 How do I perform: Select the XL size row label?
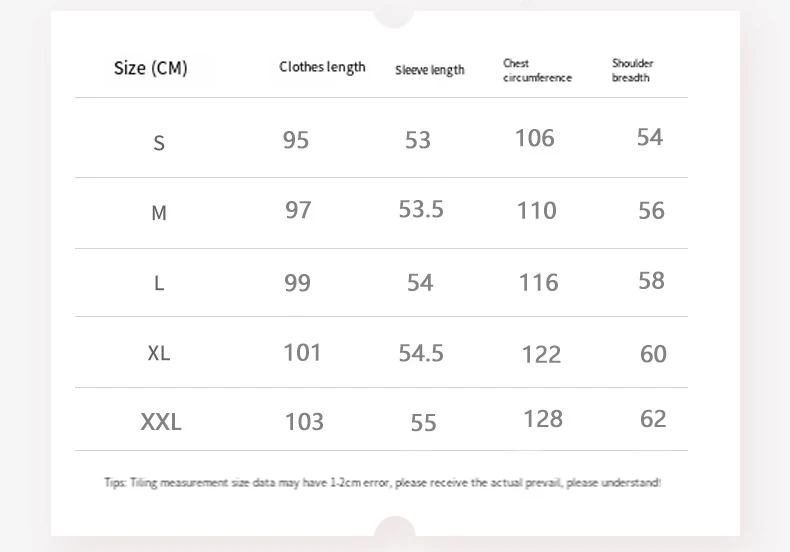tap(159, 353)
